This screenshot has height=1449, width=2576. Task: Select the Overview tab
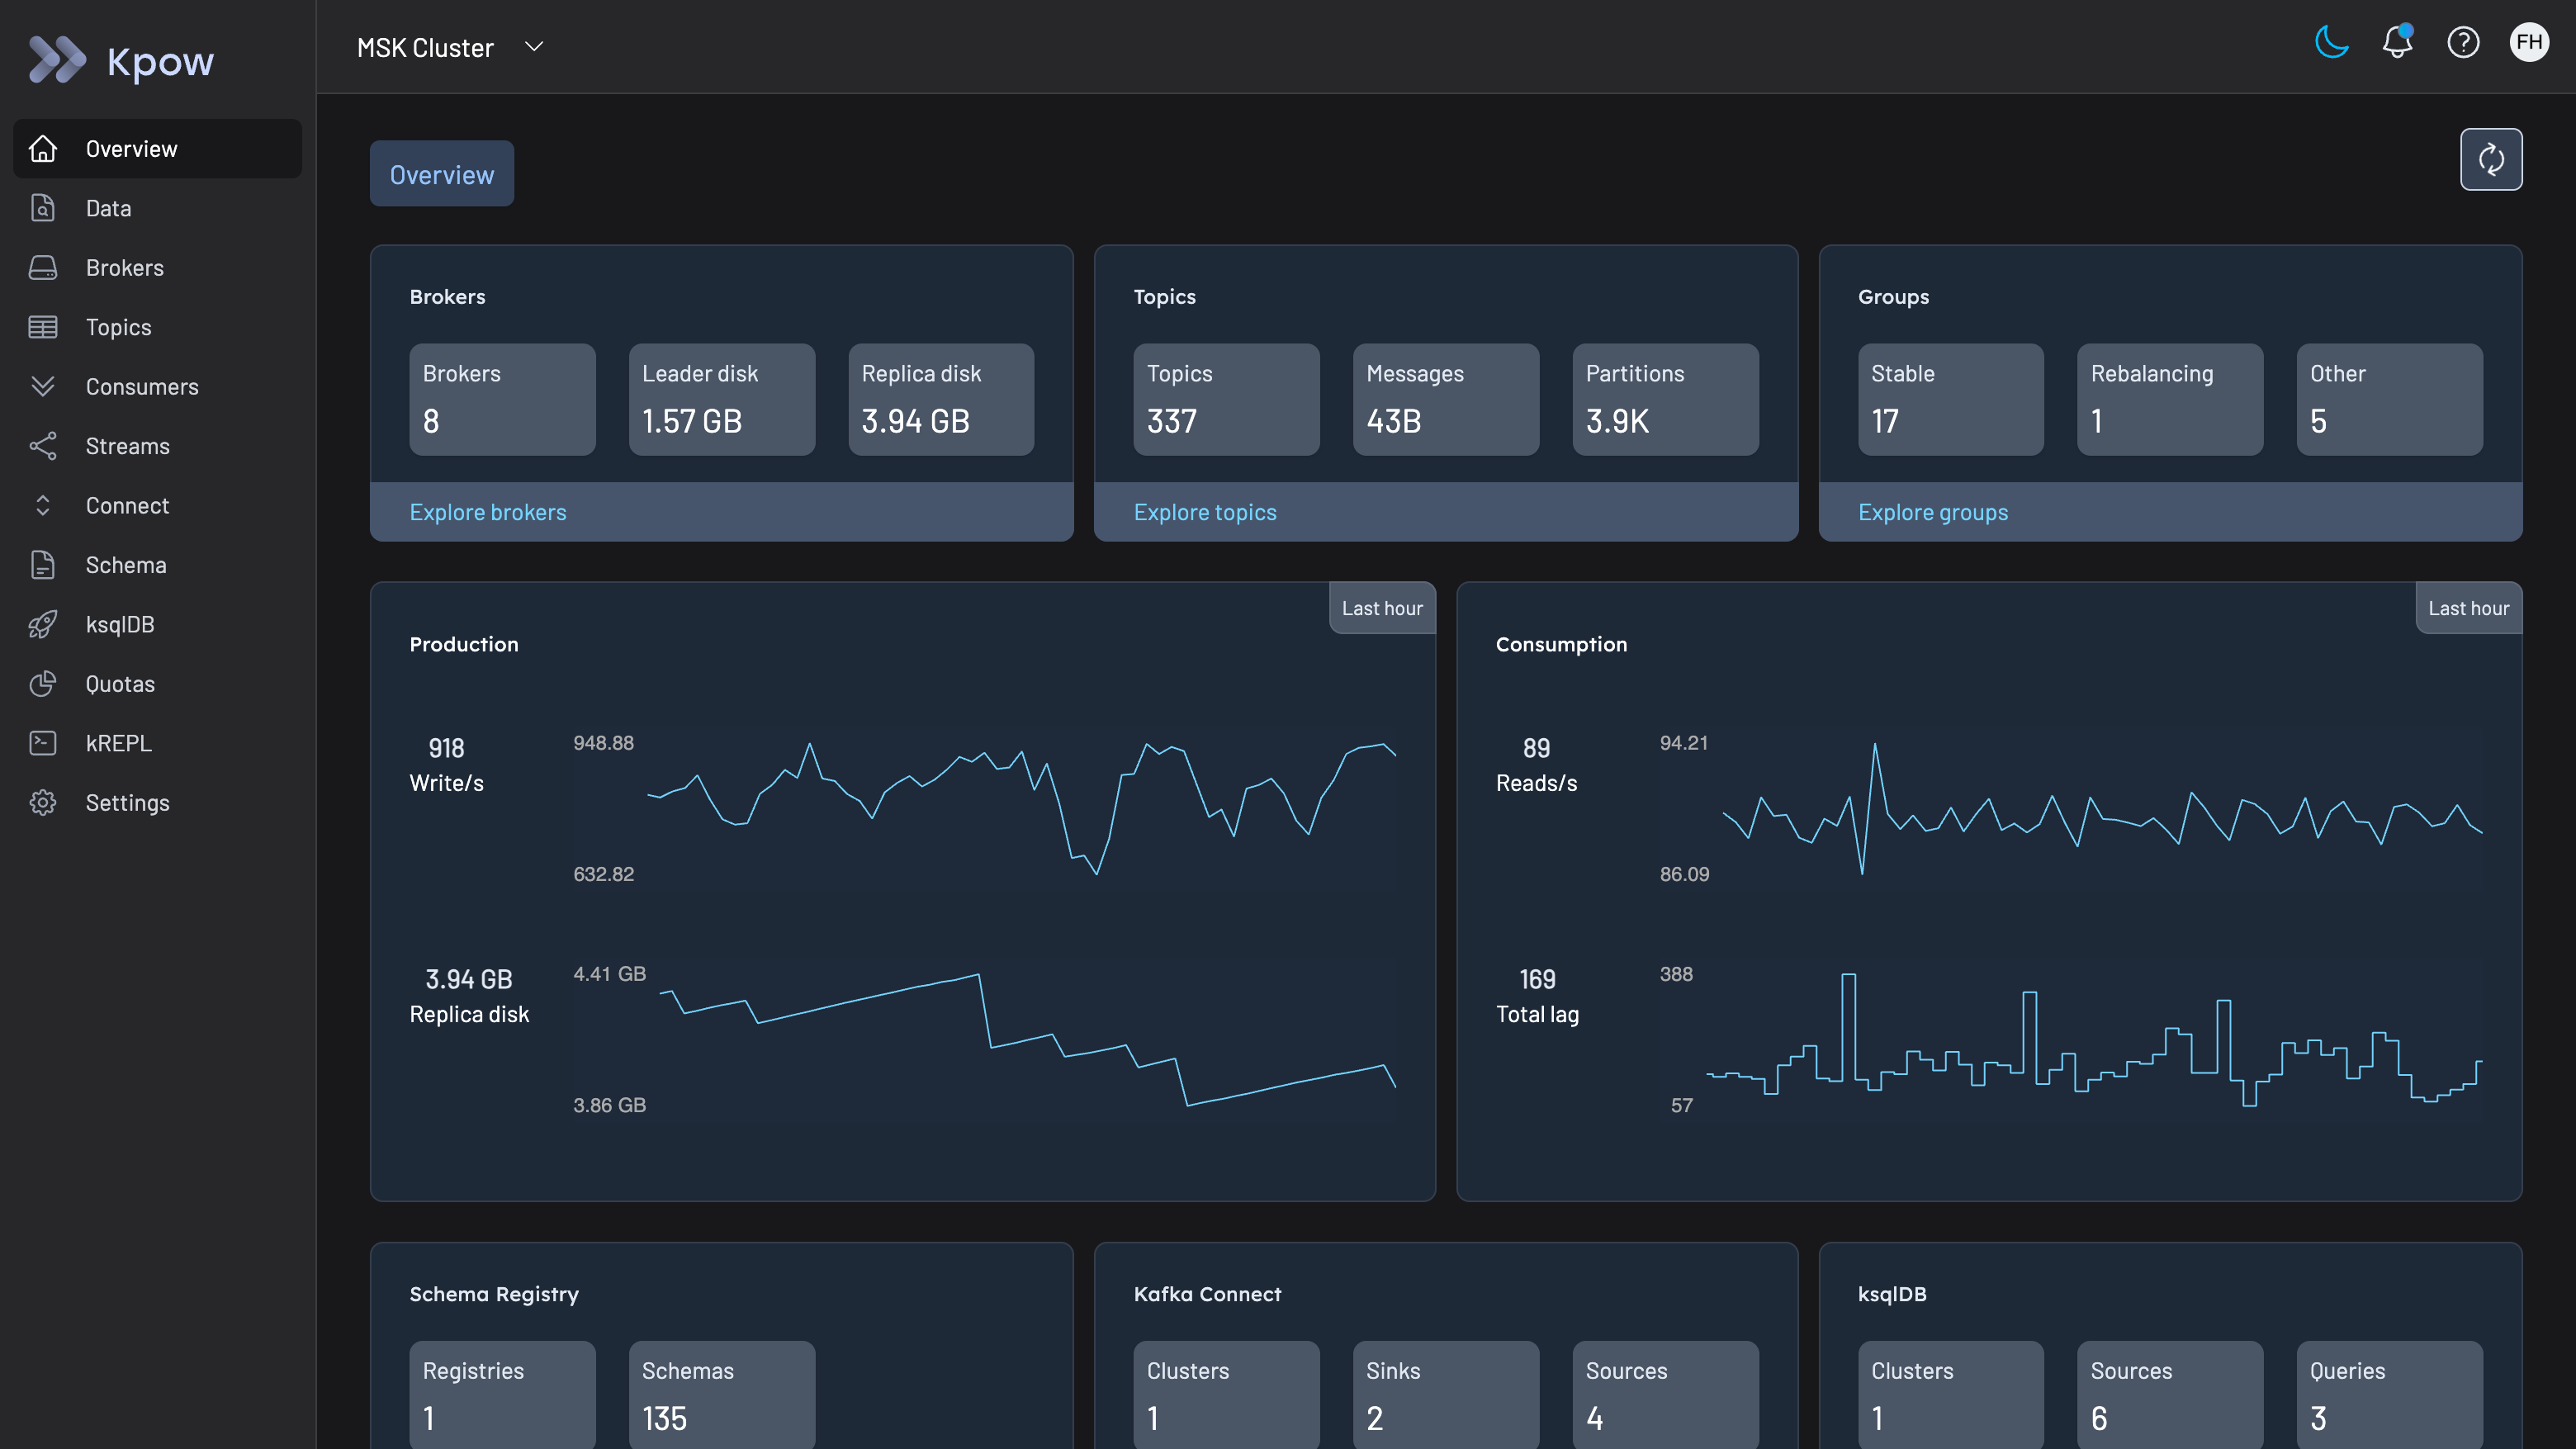click(x=441, y=175)
